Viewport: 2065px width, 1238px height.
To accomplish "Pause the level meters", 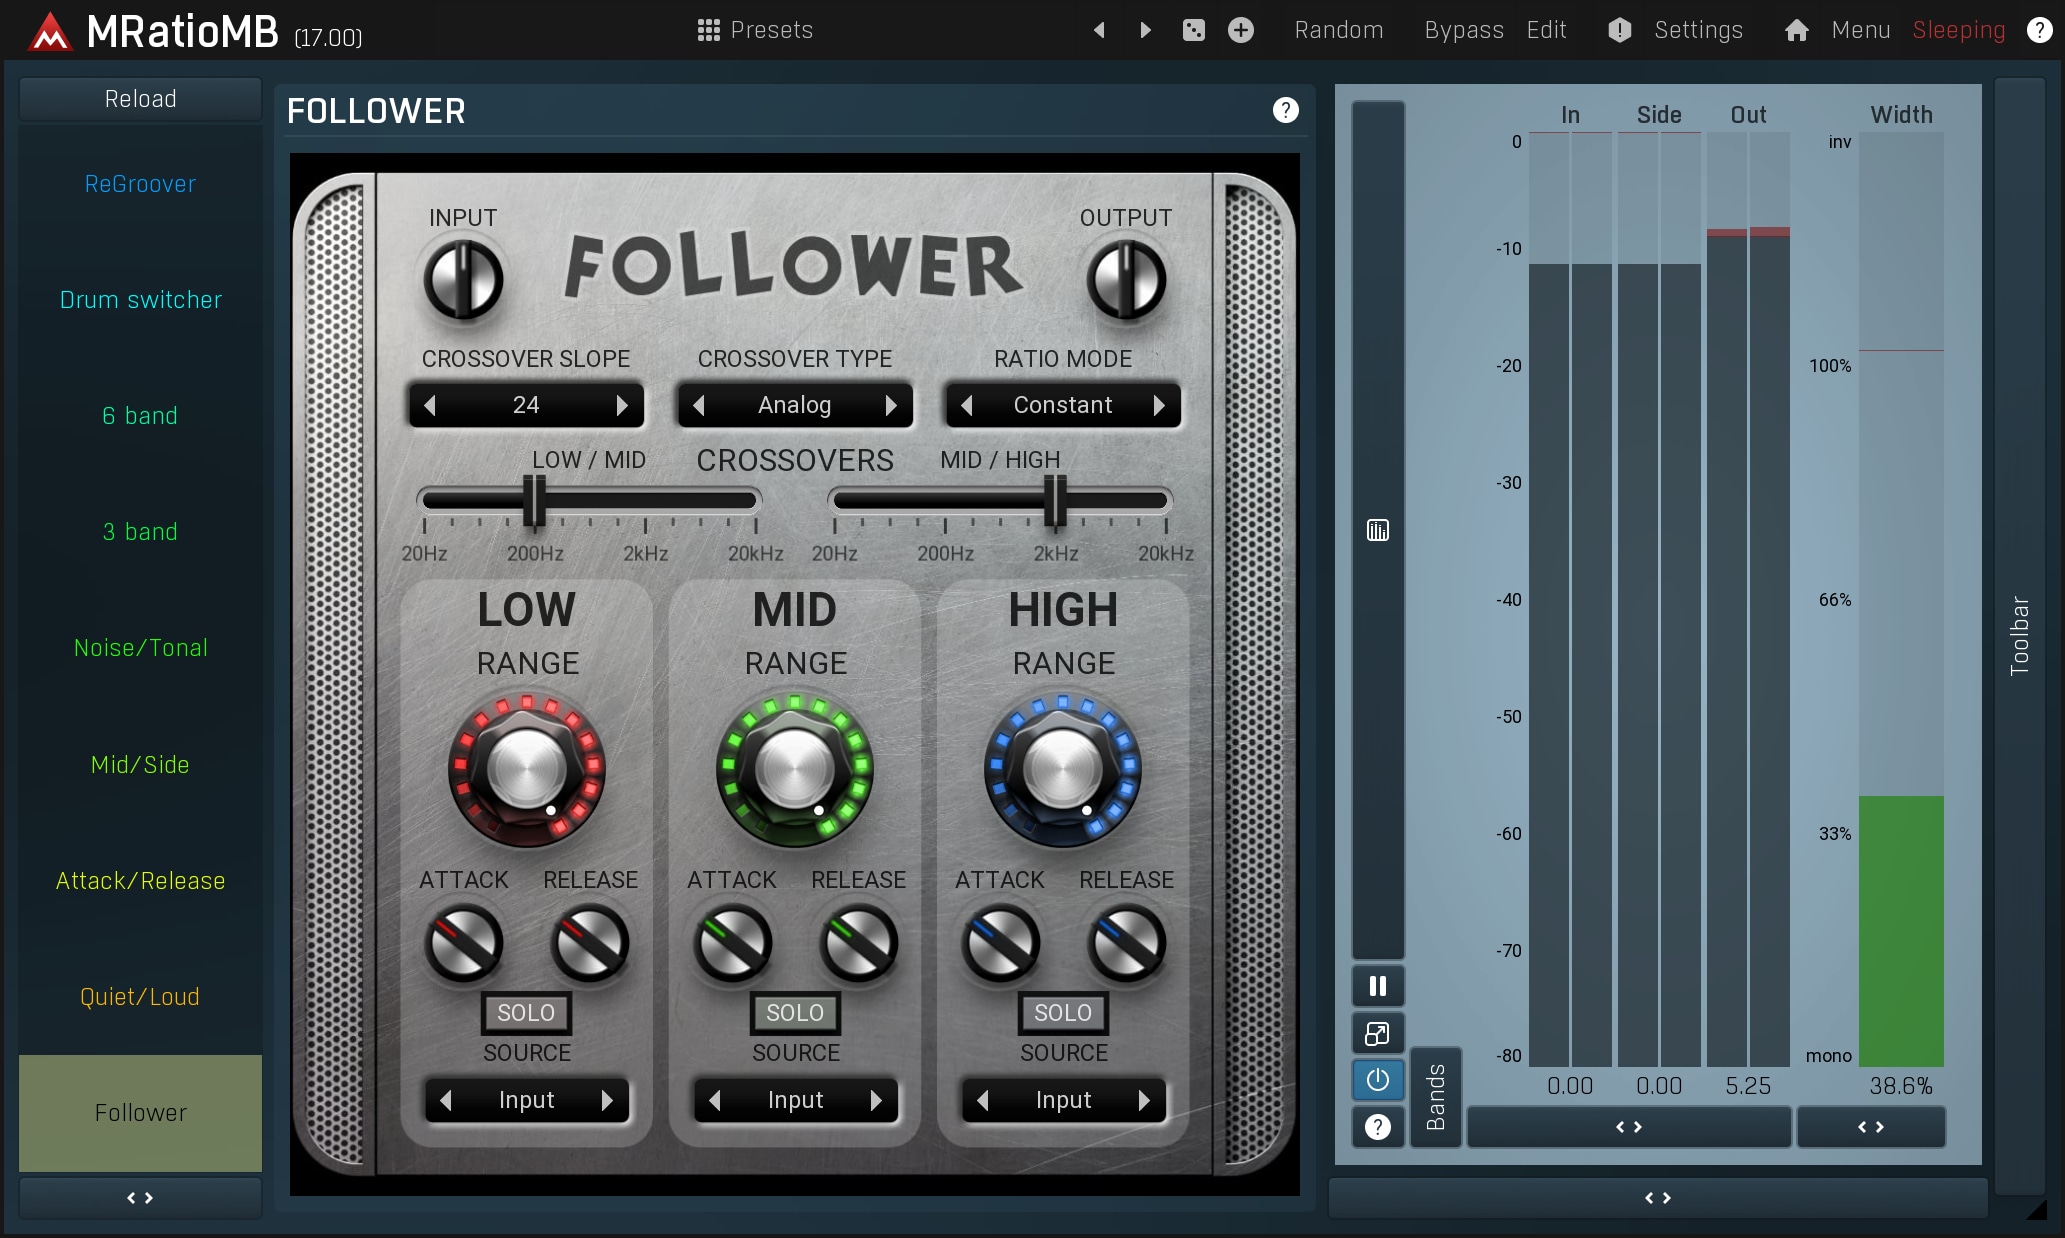I will point(1378,986).
